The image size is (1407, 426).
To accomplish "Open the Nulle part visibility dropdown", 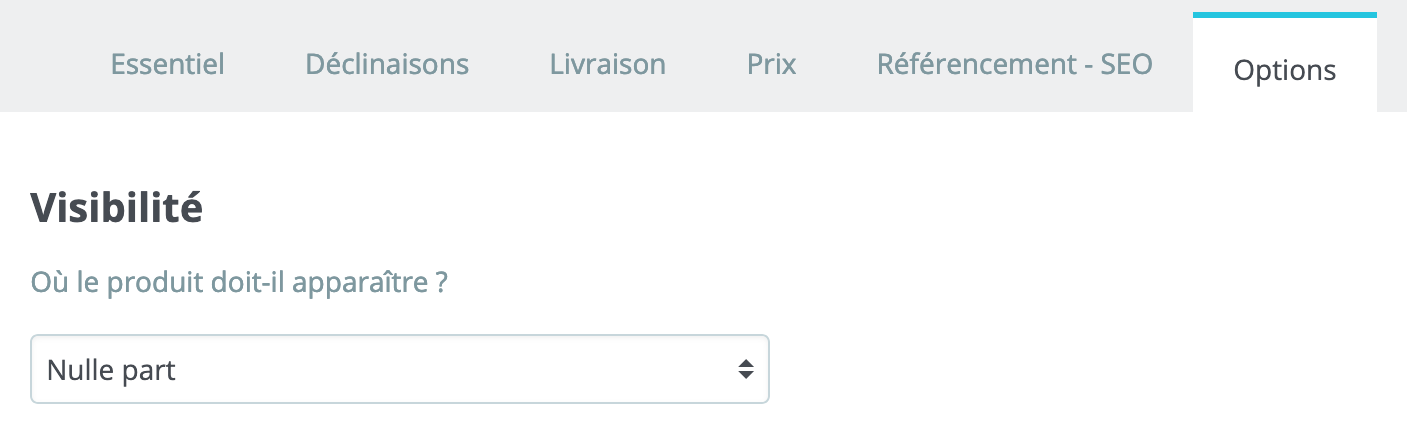I will click(x=400, y=369).
